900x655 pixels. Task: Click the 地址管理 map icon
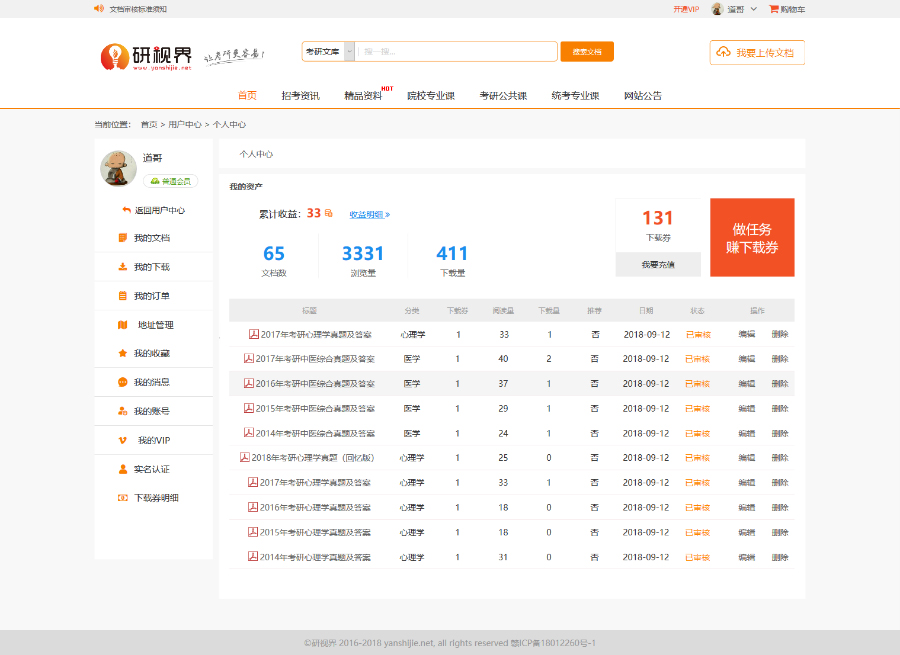click(x=123, y=325)
